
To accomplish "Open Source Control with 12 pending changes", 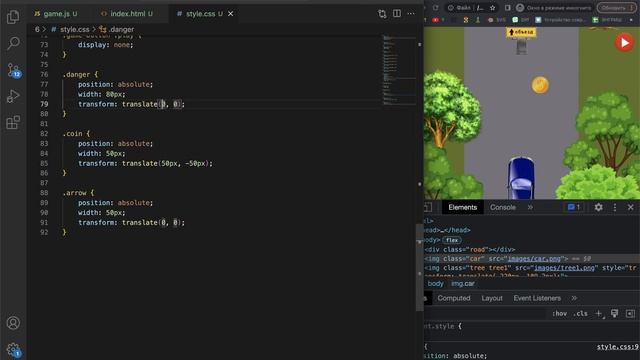I will 14,70.
